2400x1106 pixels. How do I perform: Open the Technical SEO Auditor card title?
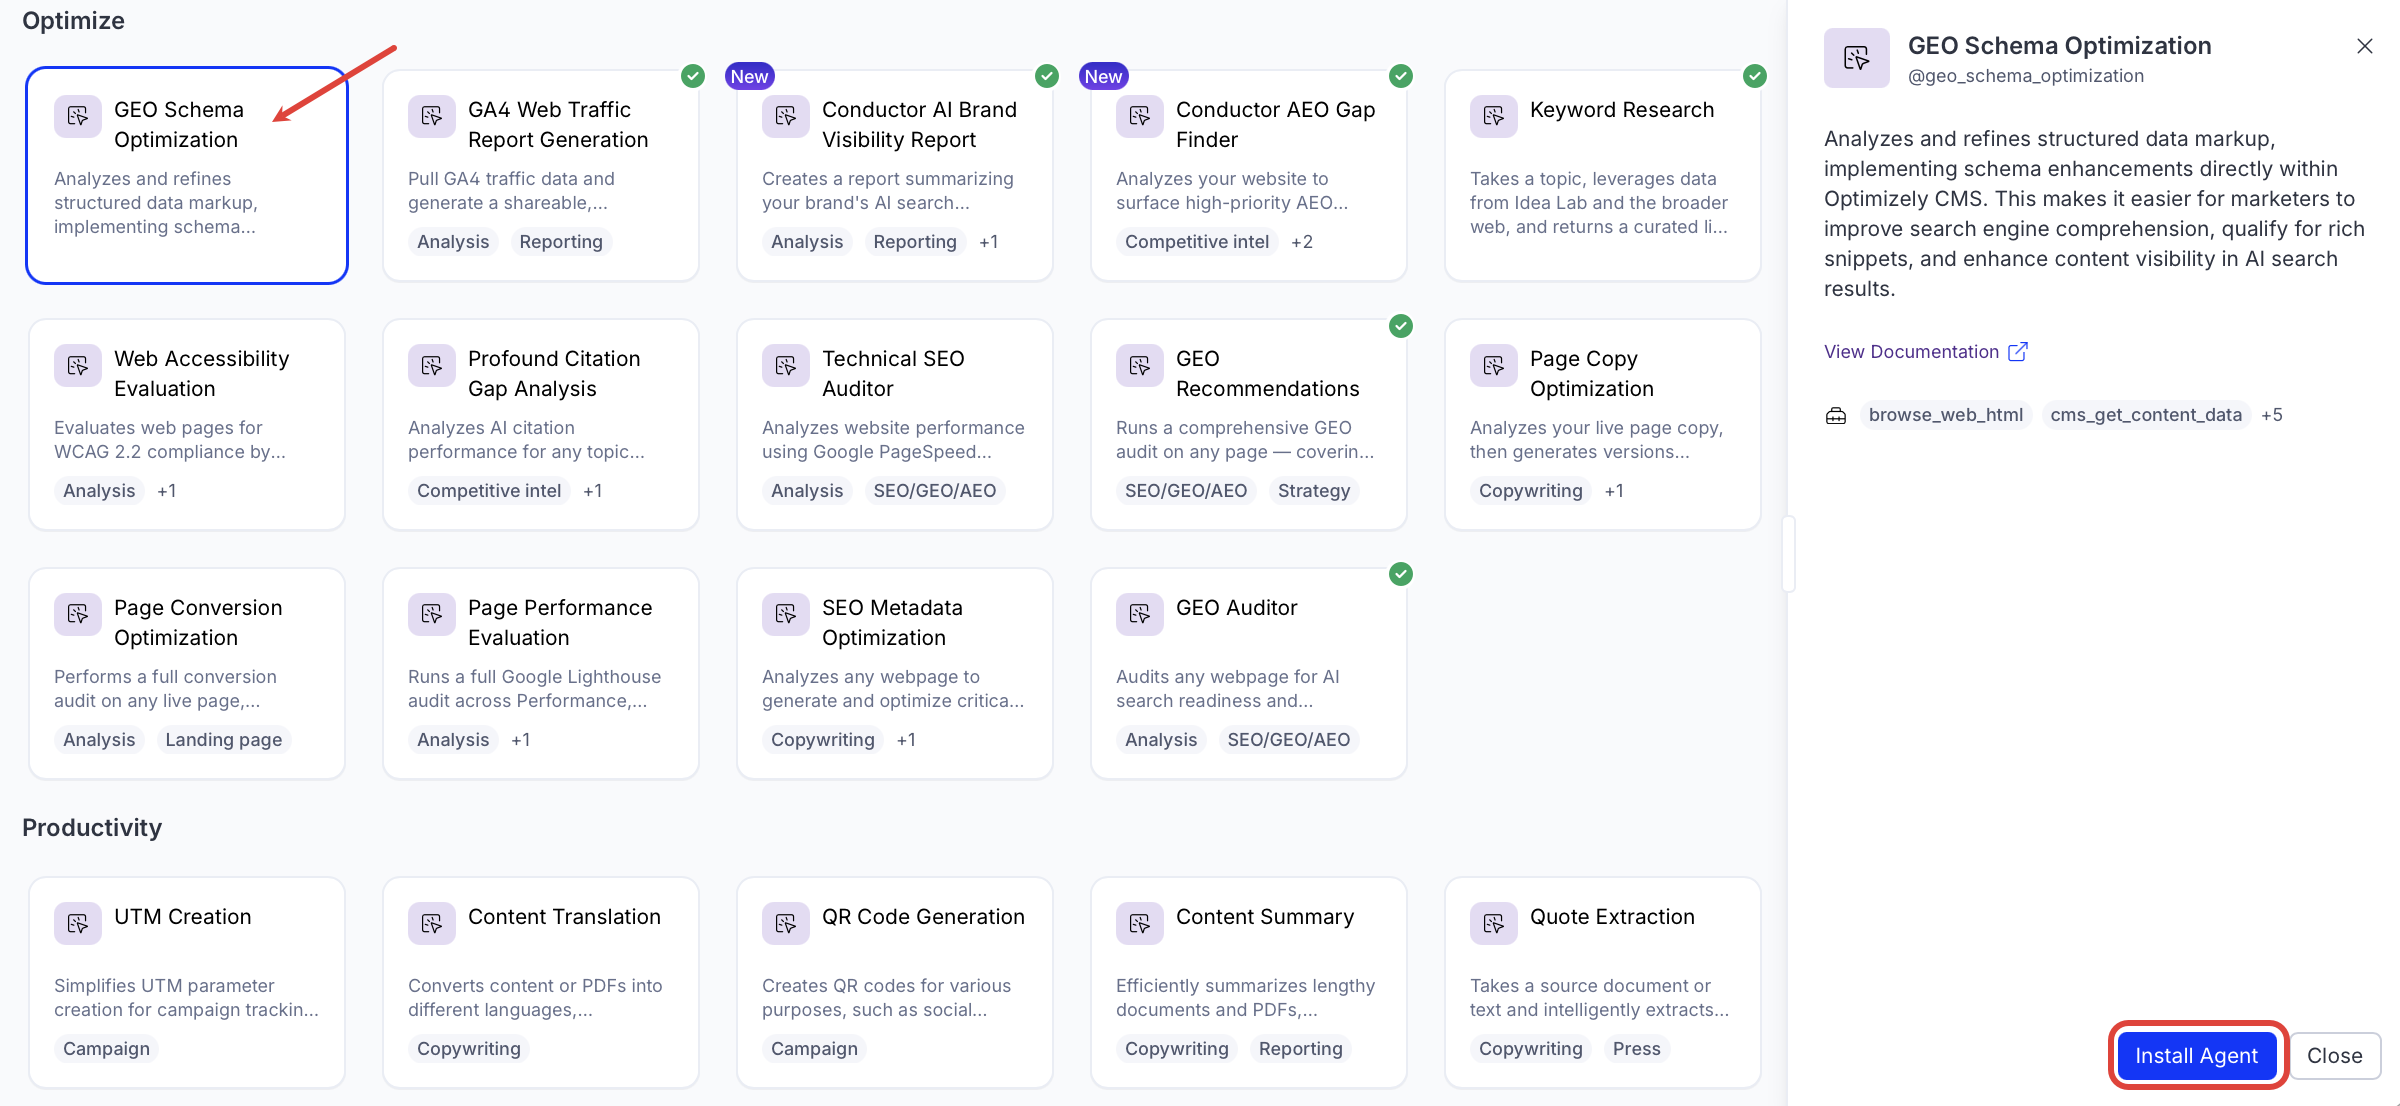(x=893, y=374)
